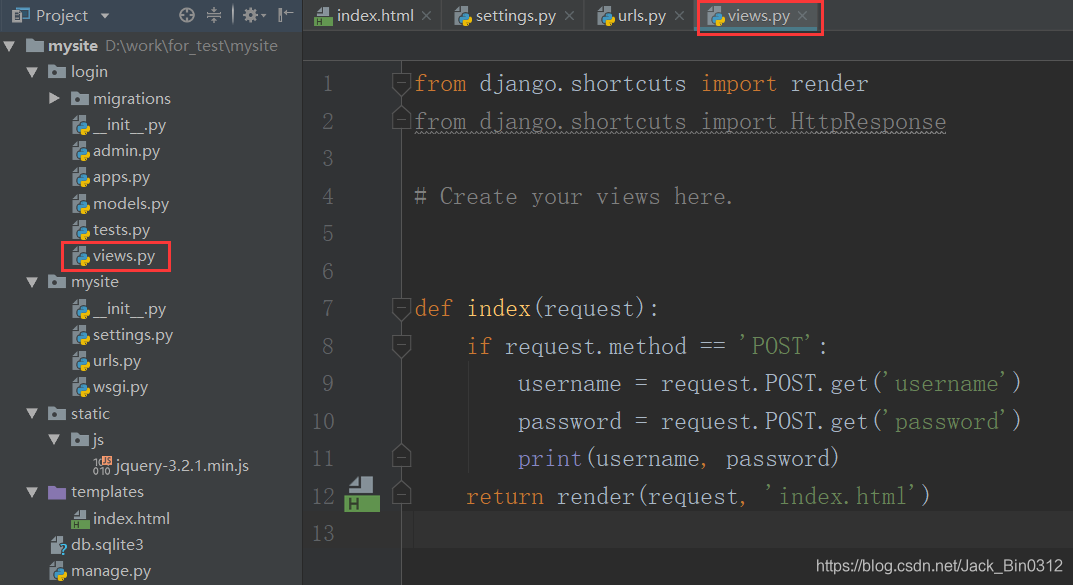The image size is (1073, 585).
Task: Open manage.py in the project tree
Action: 111,571
